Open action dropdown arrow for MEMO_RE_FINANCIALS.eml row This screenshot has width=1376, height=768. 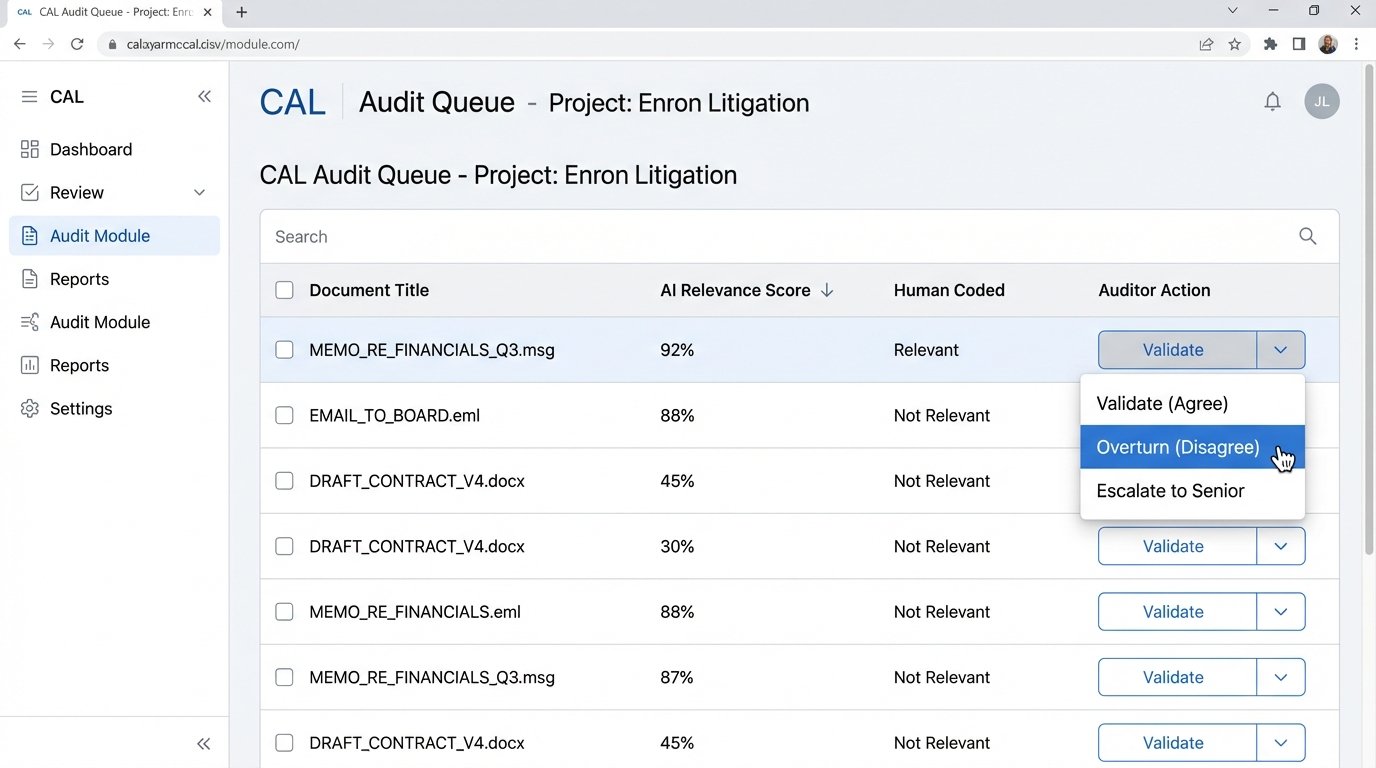pyautogui.click(x=1280, y=612)
